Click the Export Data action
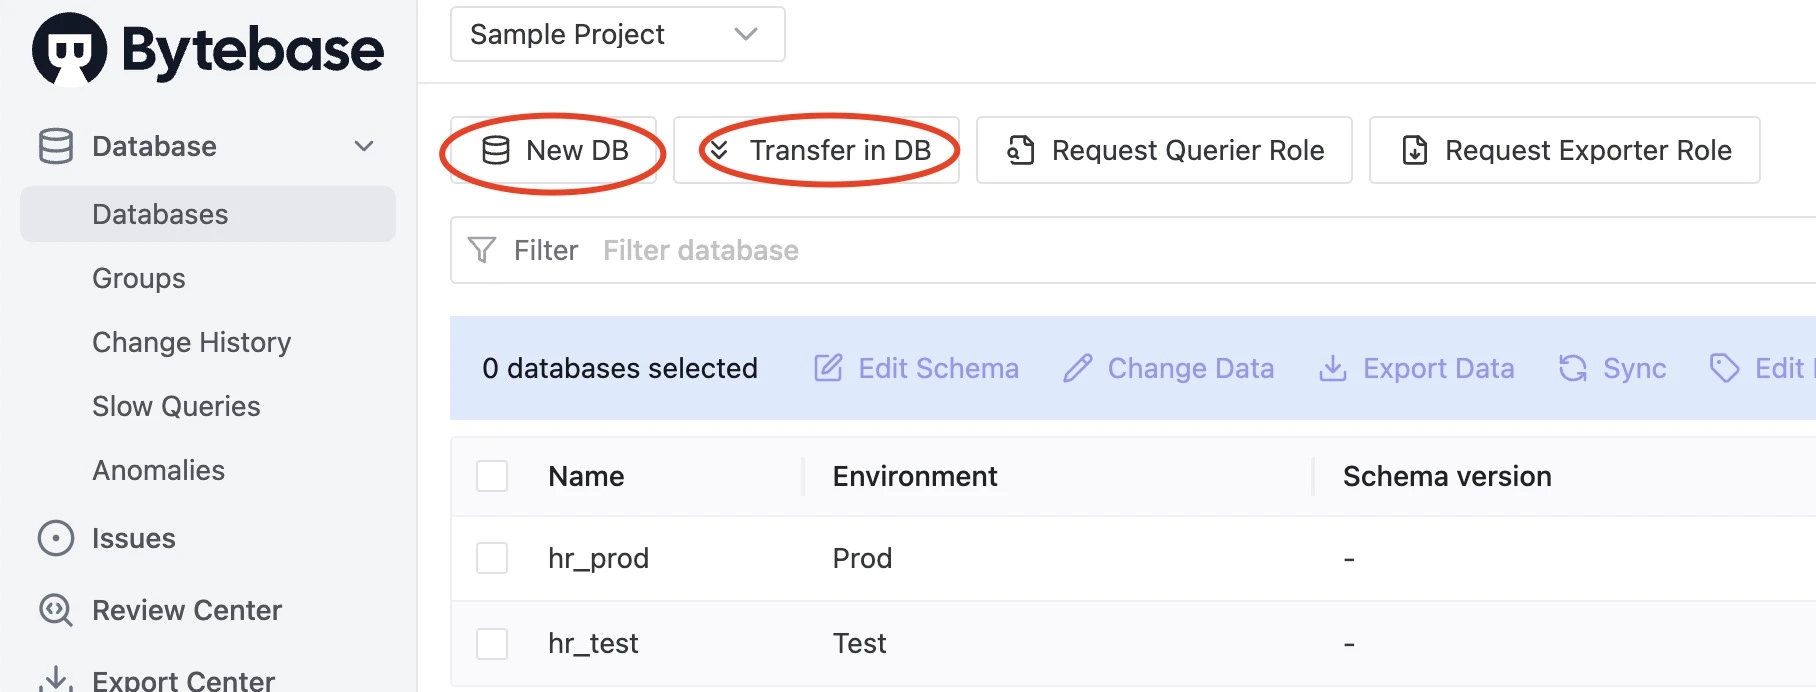This screenshot has width=1816, height=692. (x=1416, y=368)
